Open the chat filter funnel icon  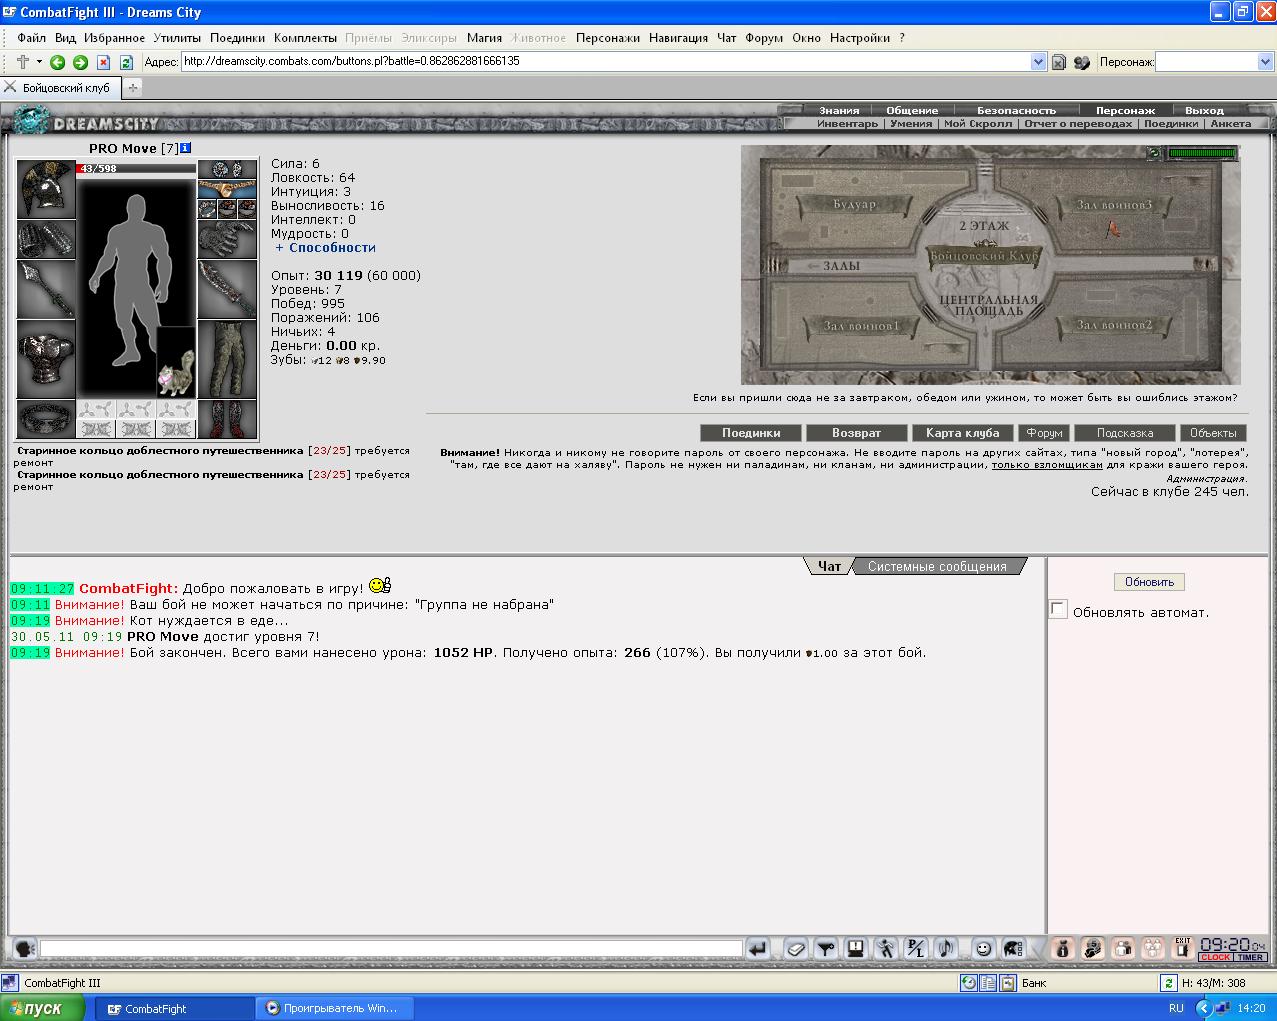[x=825, y=949]
